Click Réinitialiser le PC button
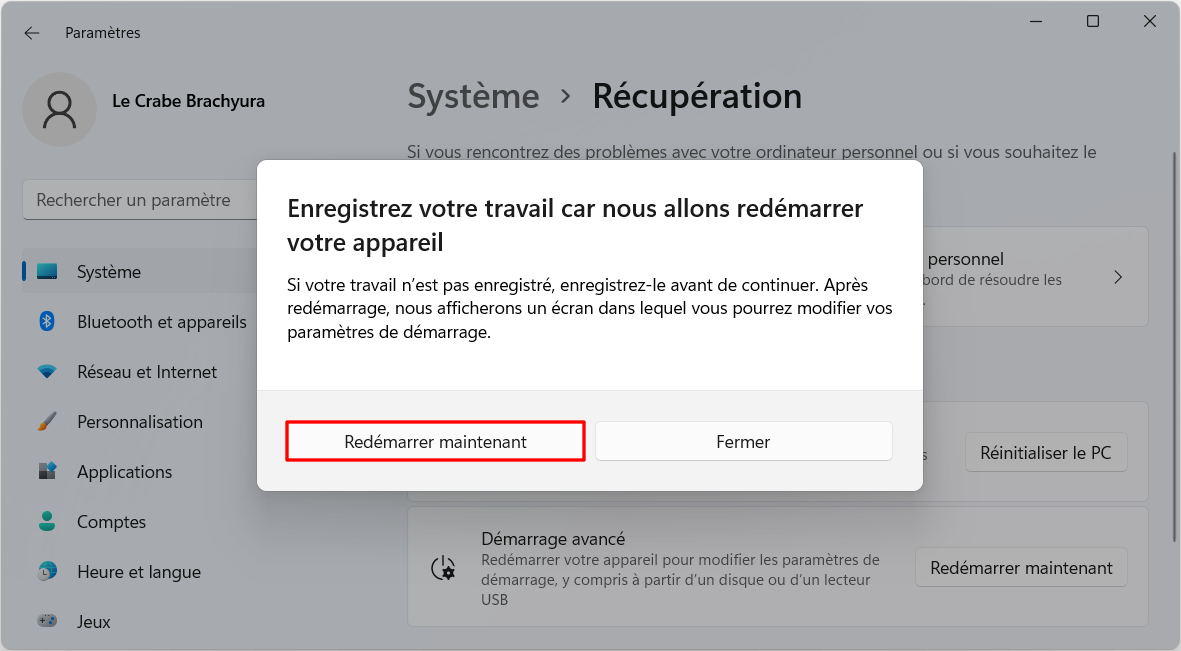The image size is (1181, 651). coord(1045,453)
